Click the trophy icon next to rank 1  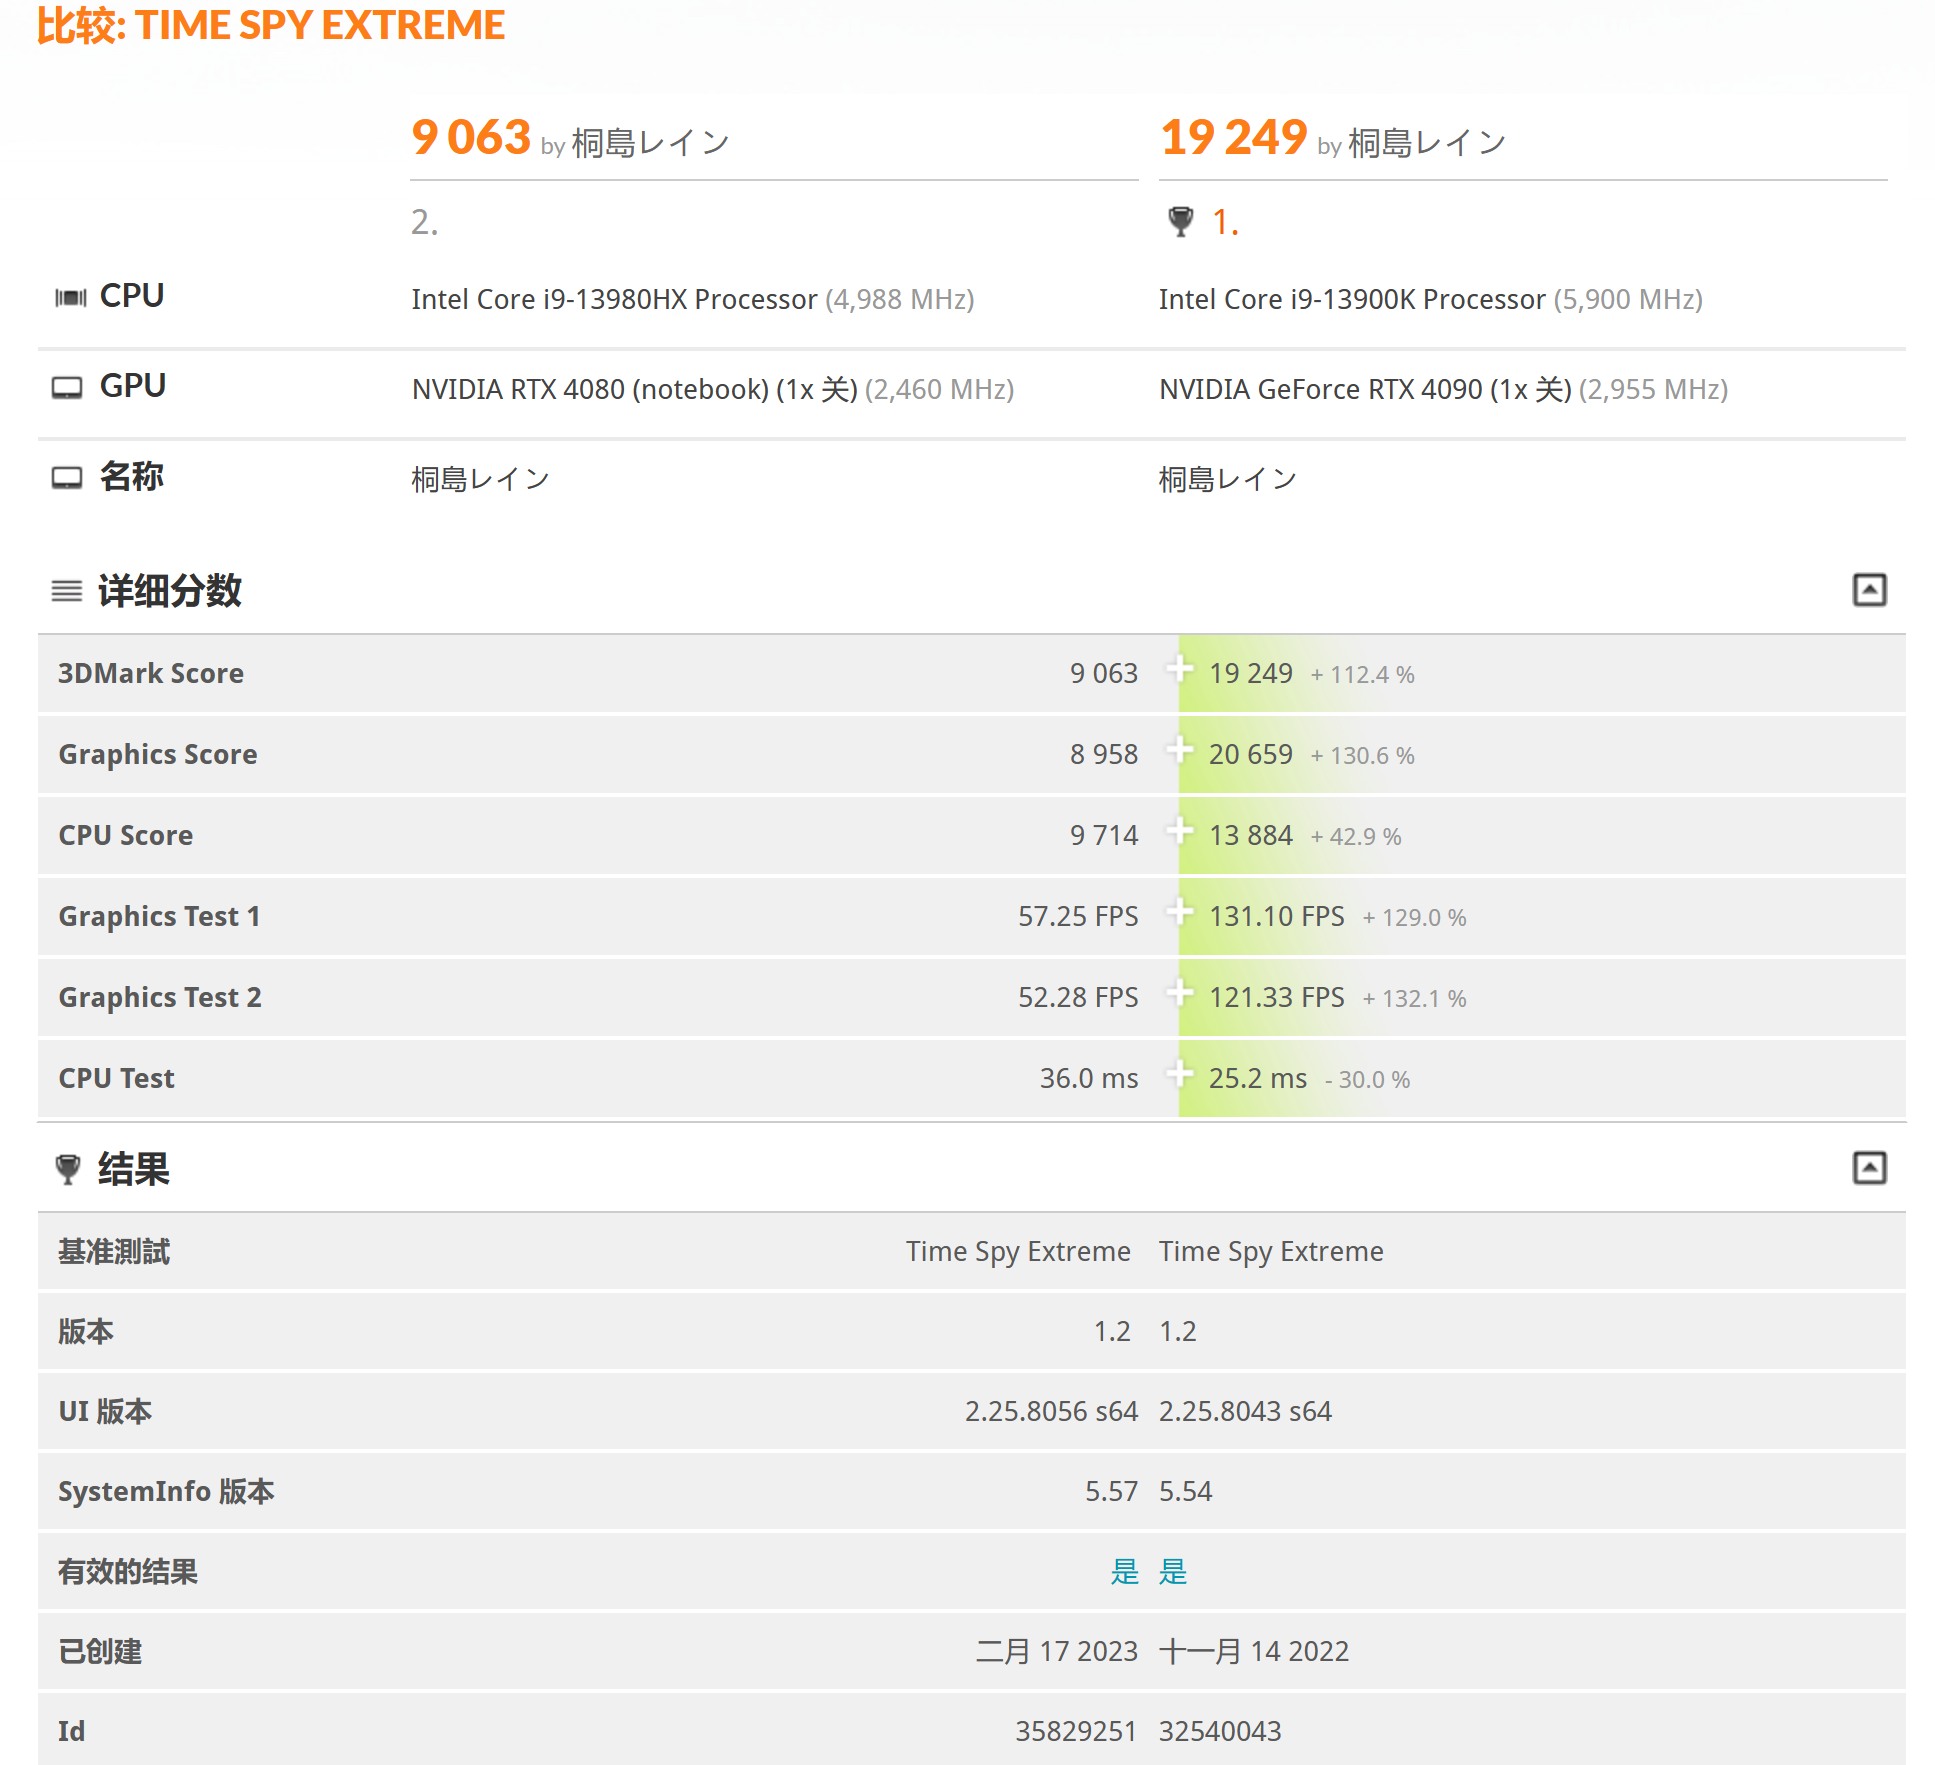point(1180,221)
